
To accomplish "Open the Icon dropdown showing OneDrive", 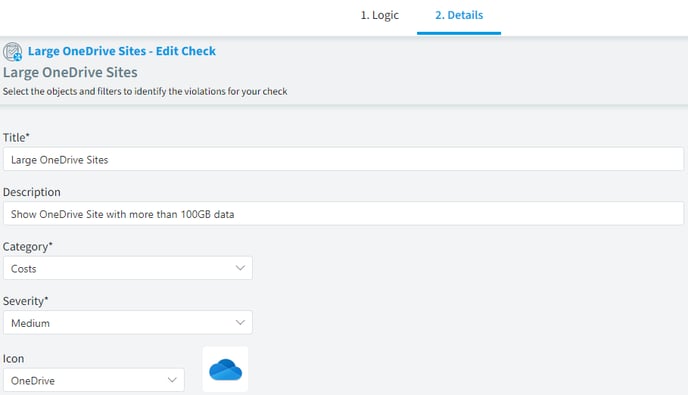I will click(x=93, y=380).
